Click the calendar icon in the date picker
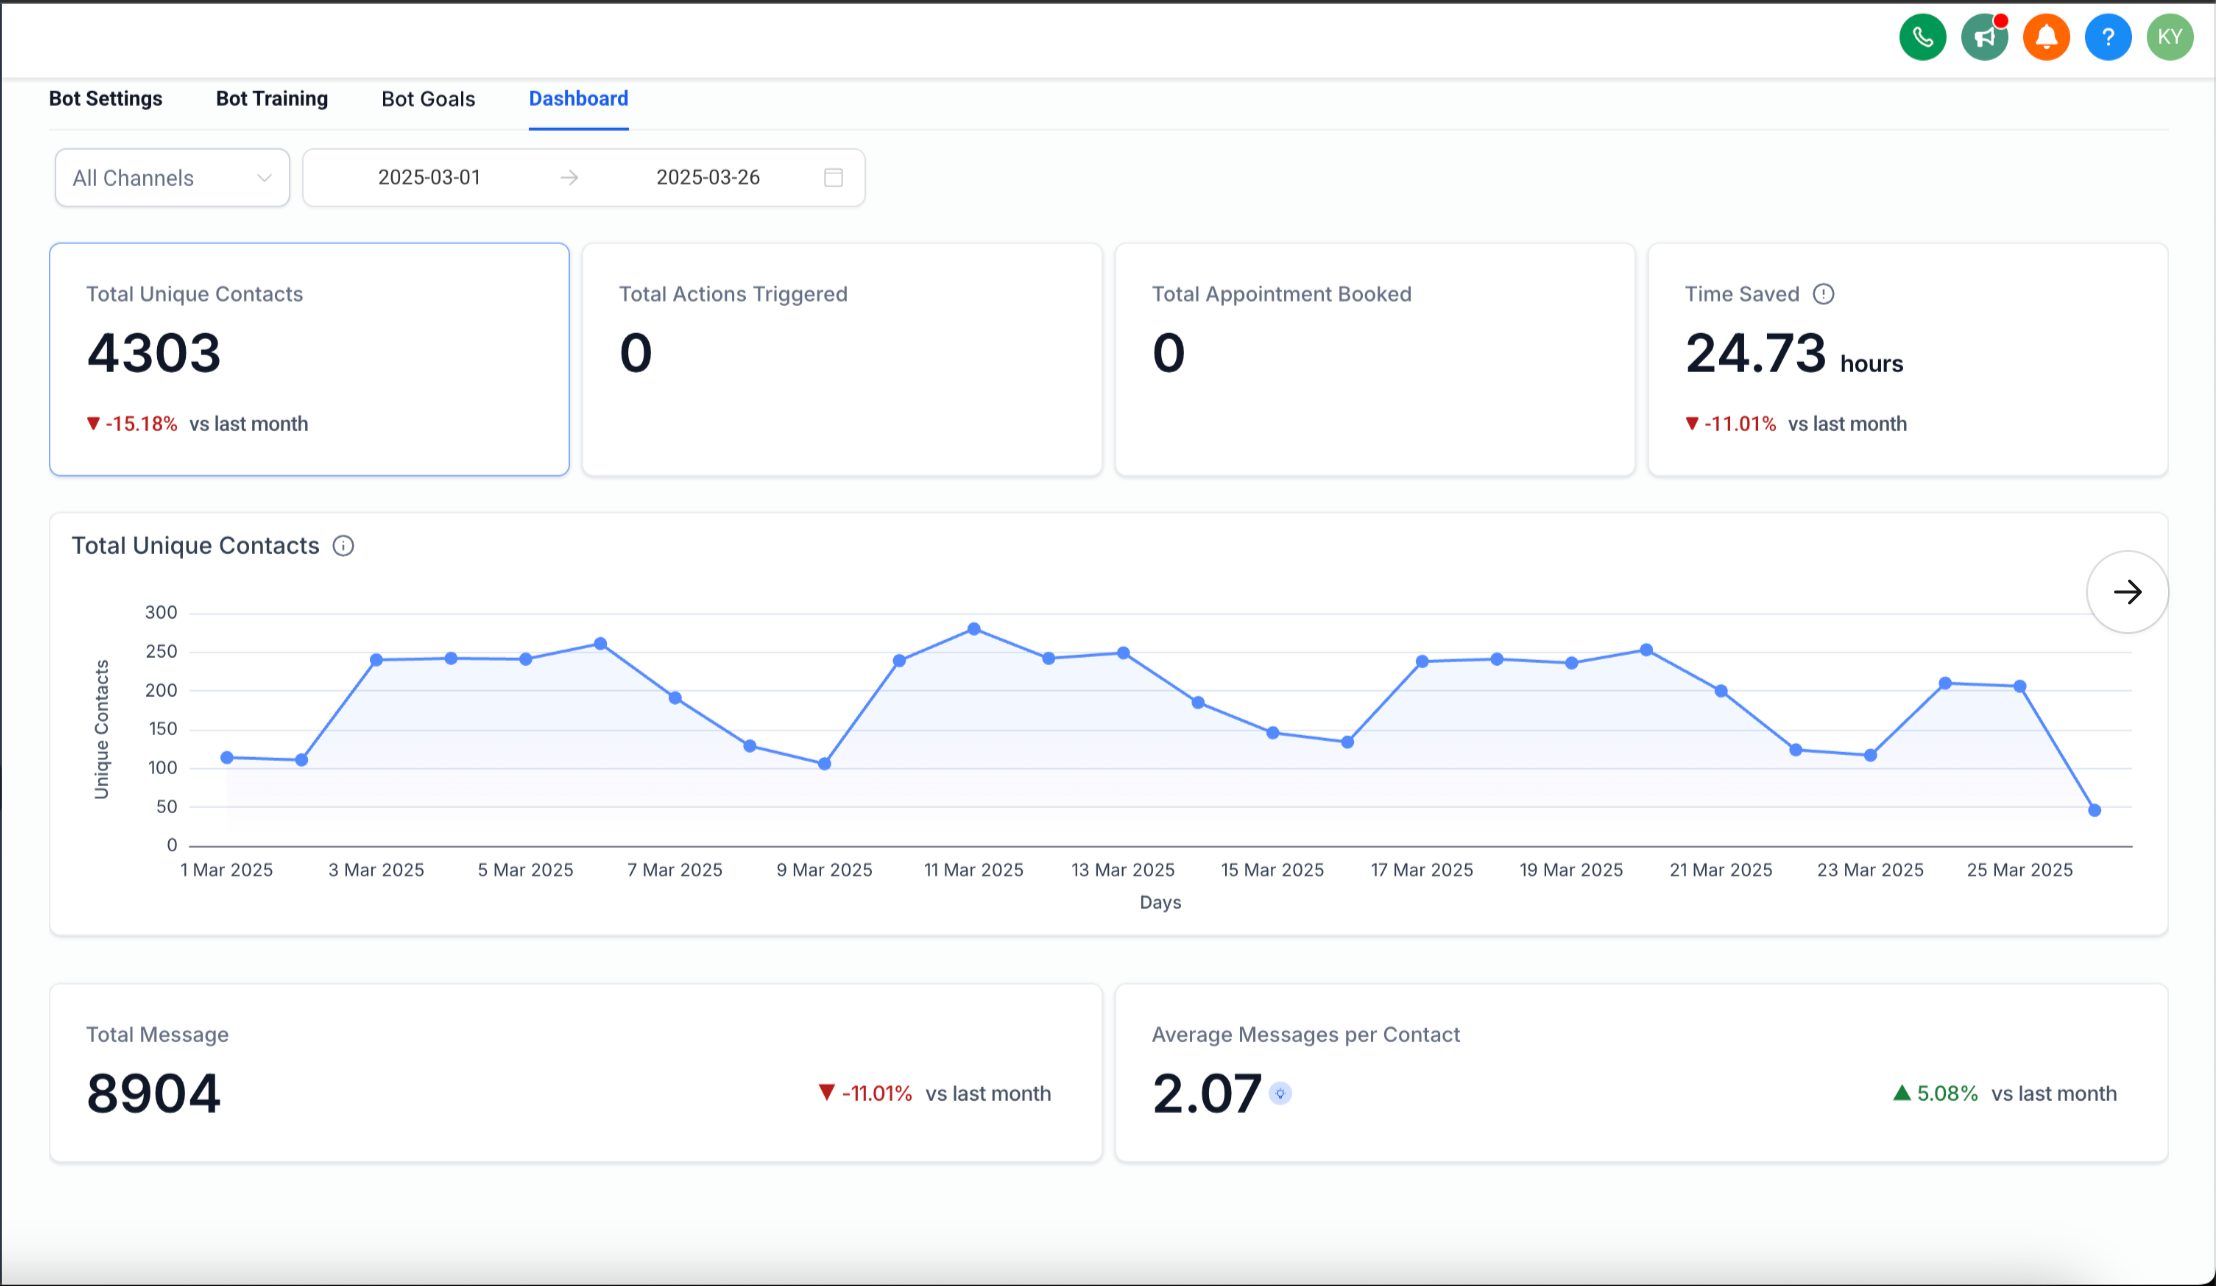2216x1286 pixels. tap(832, 177)
